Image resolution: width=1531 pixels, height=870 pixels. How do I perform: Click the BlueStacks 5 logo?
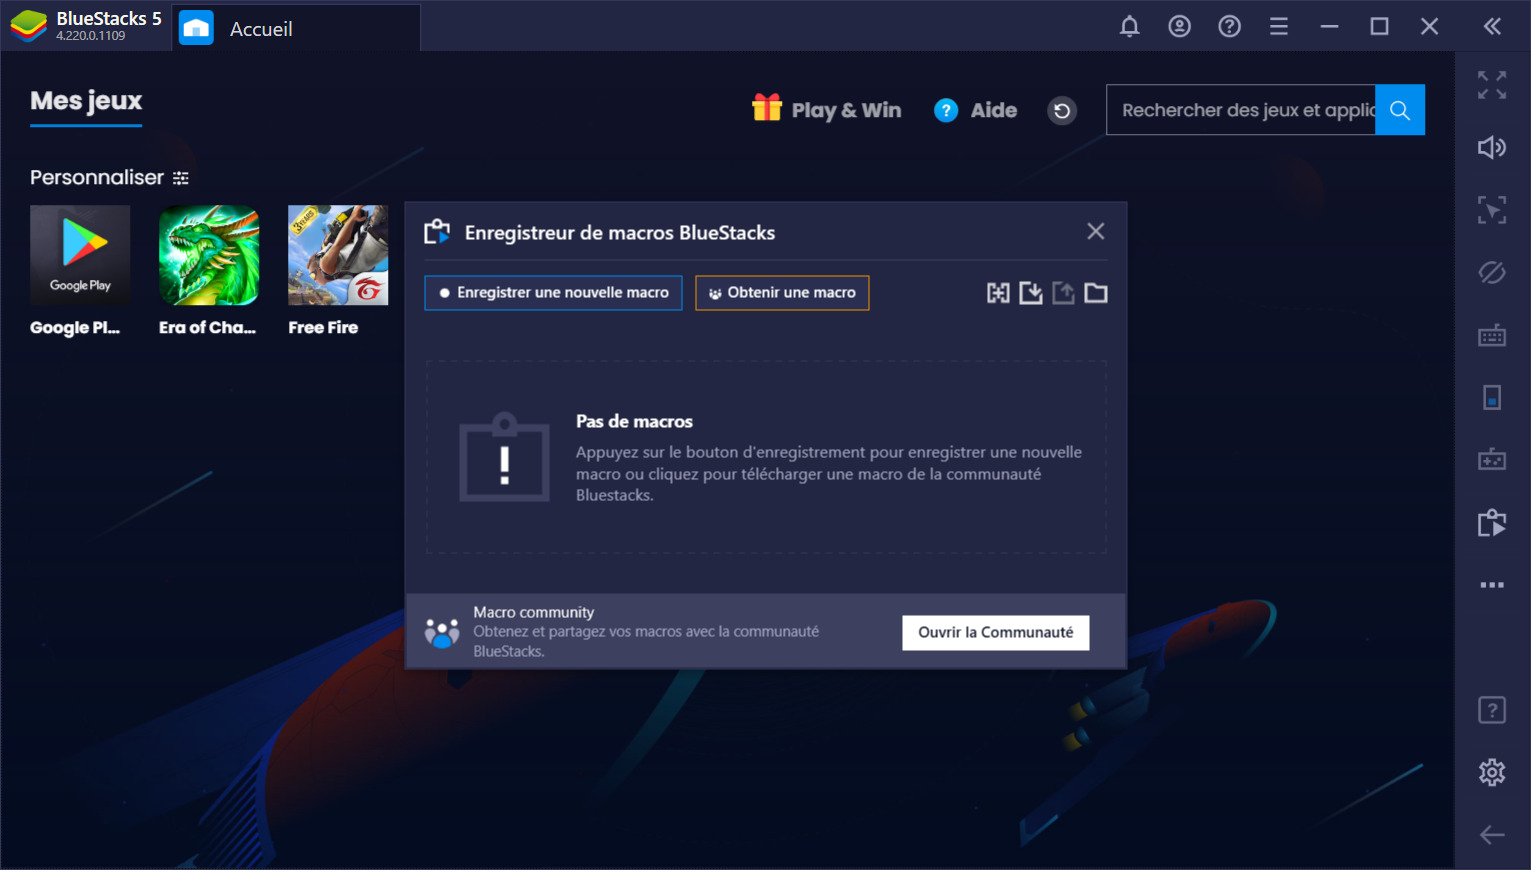coord(29,26)
